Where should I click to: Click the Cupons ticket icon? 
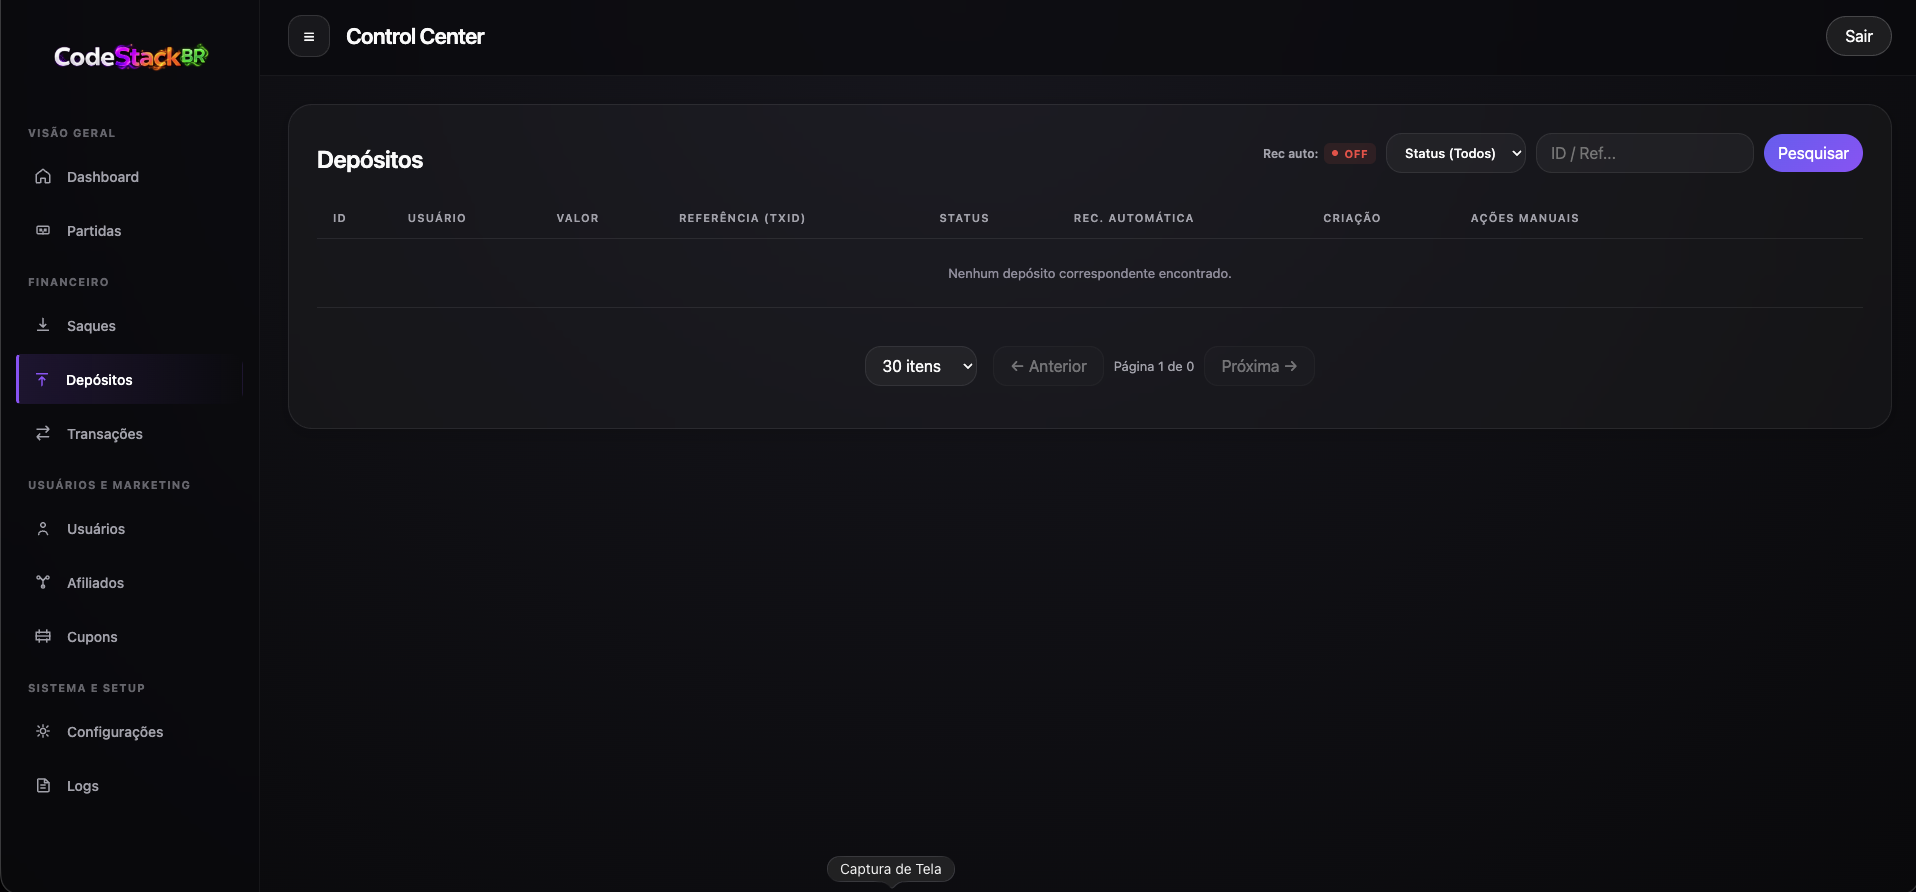[x=43, y=637]
